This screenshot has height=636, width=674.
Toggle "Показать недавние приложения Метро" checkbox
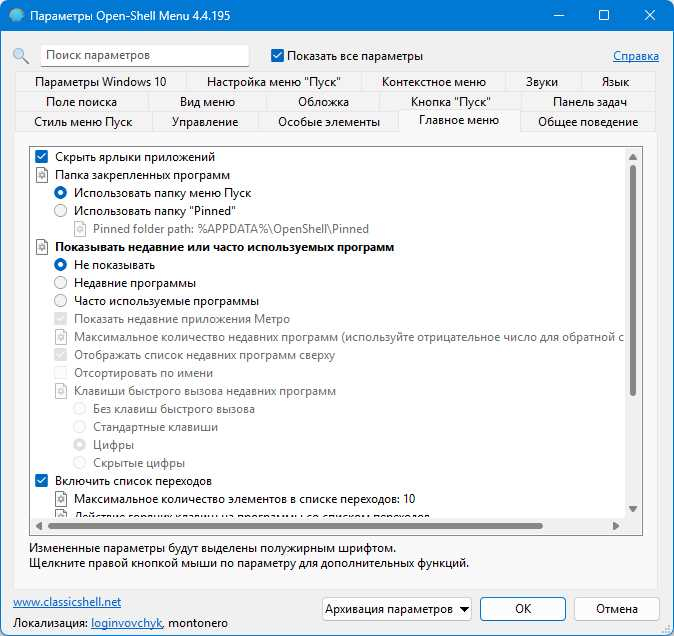coord(61,319)
